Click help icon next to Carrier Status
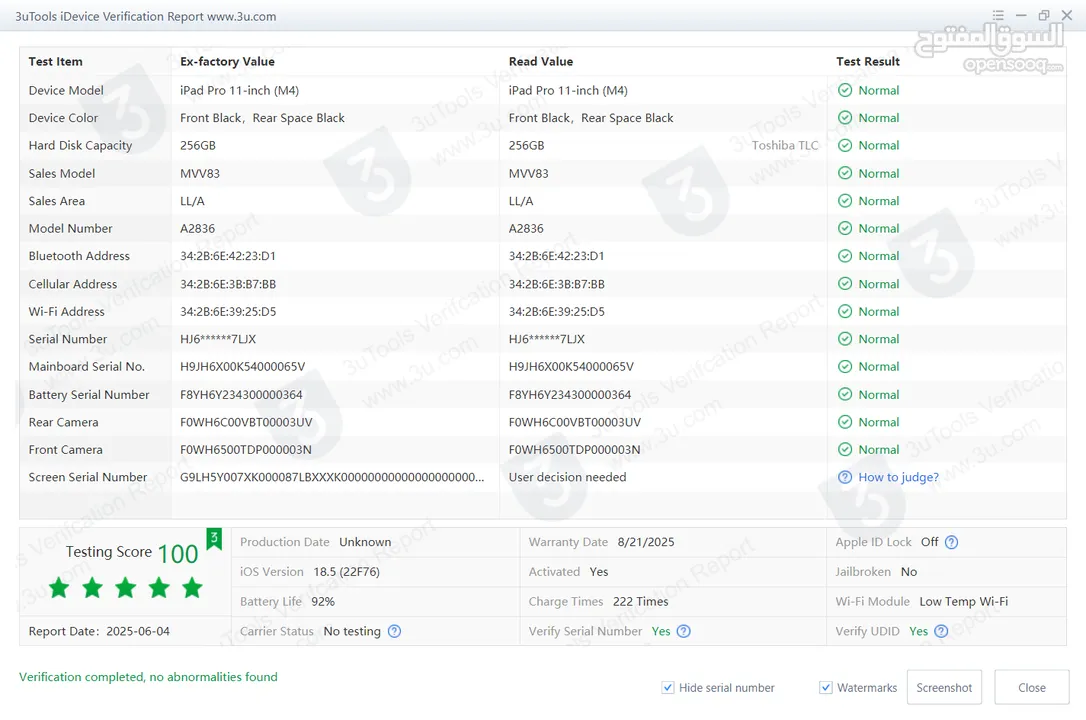1086x720 pixels. (394, 631)
